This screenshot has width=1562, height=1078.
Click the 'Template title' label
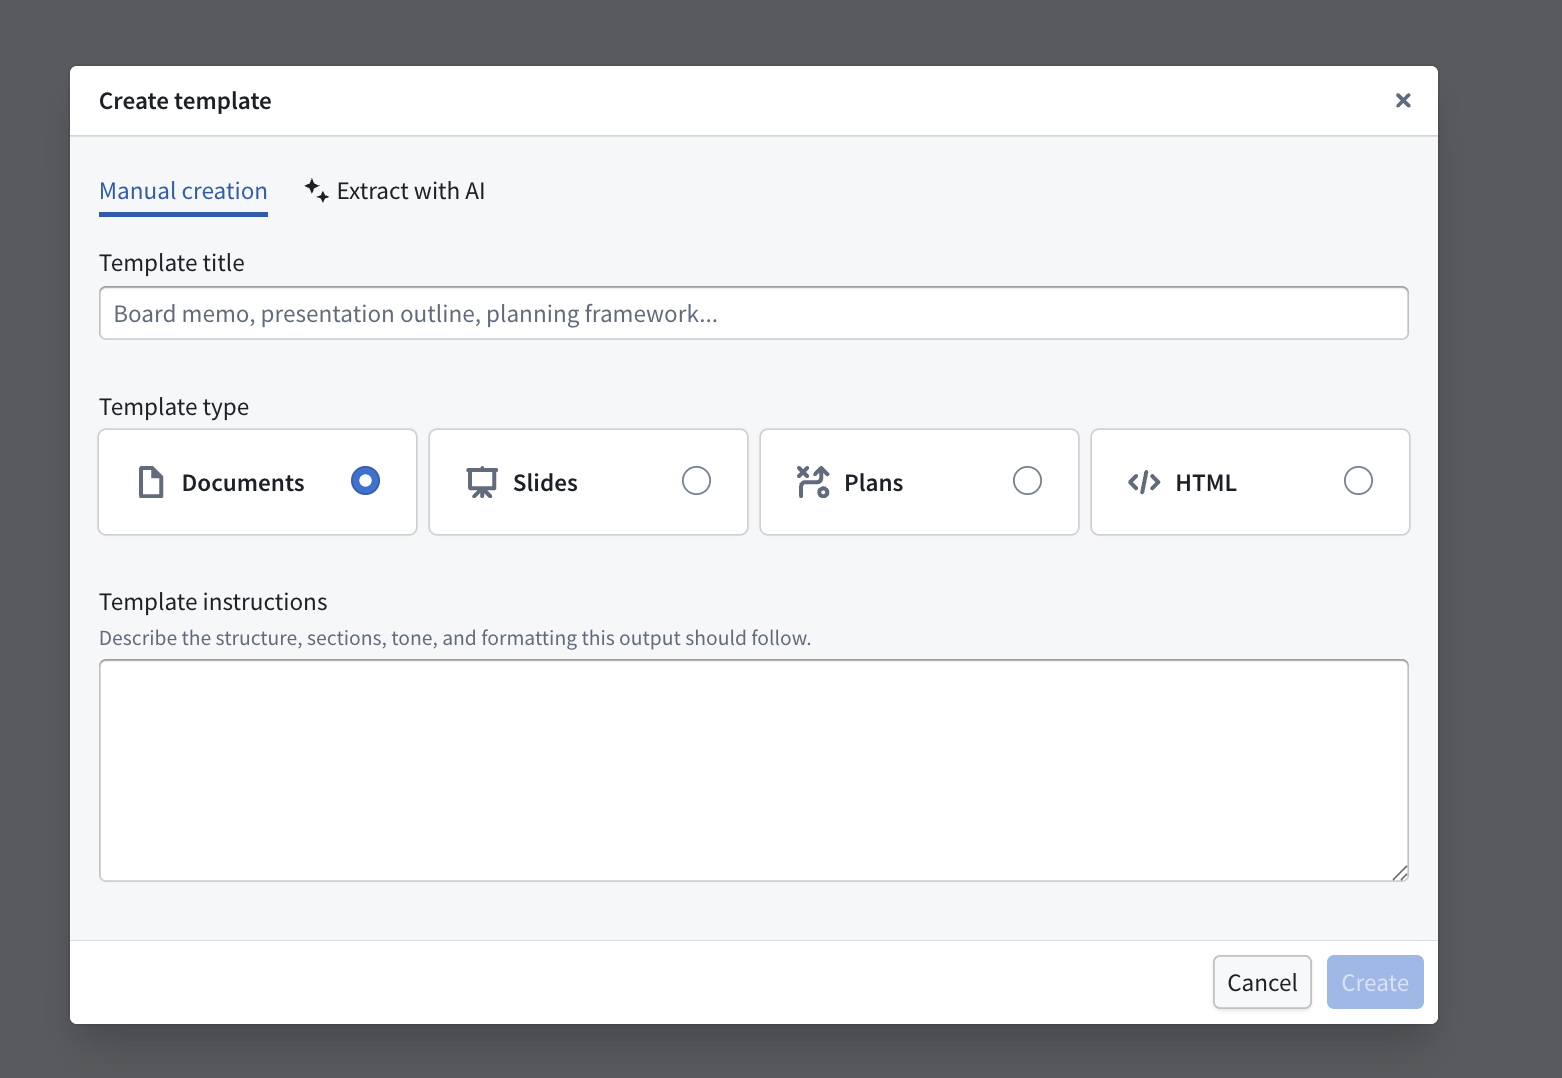pyautogui.click(x=172, y=263)
